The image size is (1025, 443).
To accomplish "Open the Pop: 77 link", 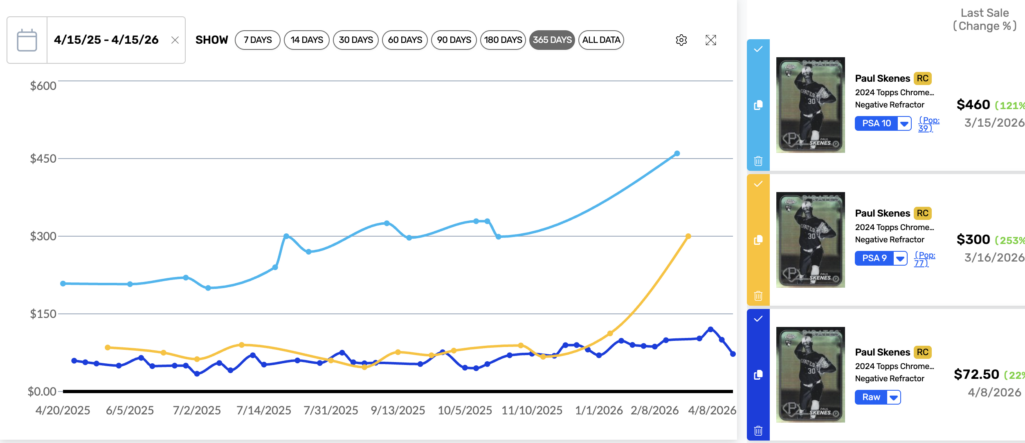I will tap(924, 259).
